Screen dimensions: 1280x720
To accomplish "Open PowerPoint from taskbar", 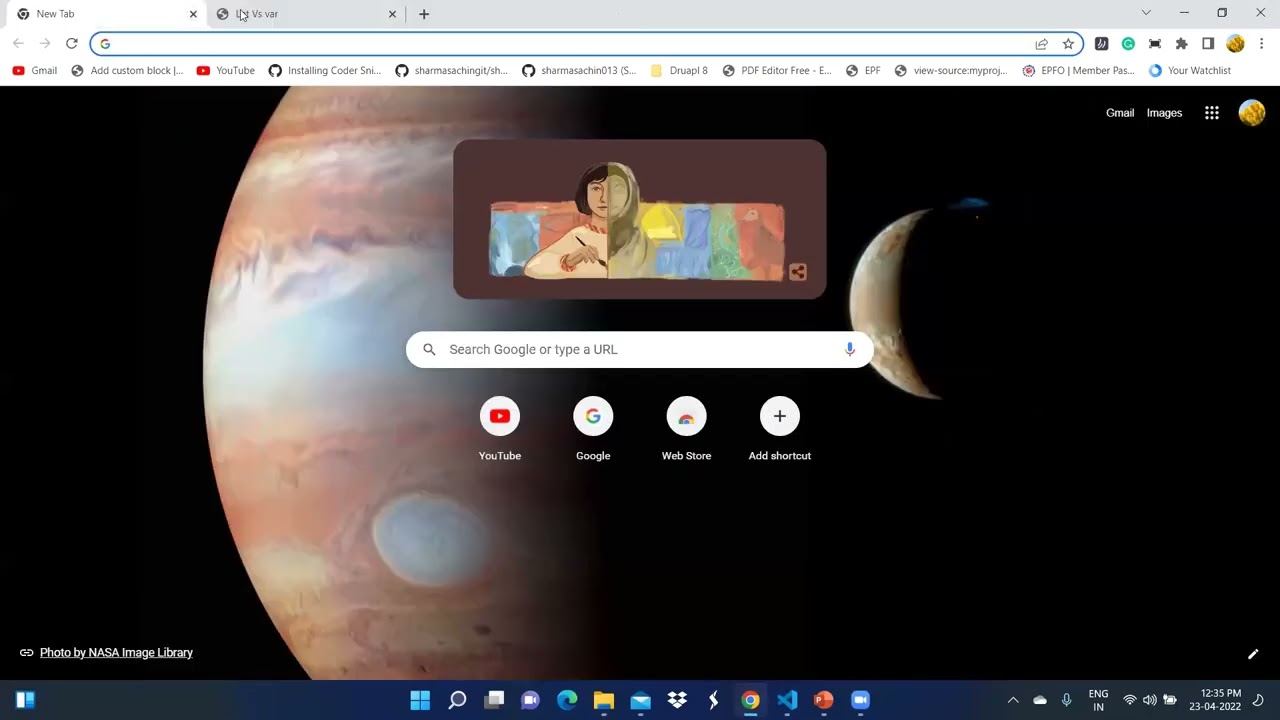I will (x=824, y=700).
